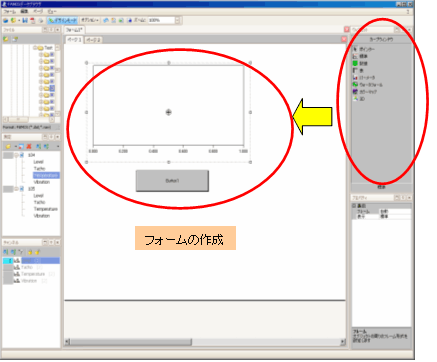This screenshot has height=362, width=437.
Task: Click the red delete icon in measurement panel
Action: pyautogui.click(x=29, y=146)
